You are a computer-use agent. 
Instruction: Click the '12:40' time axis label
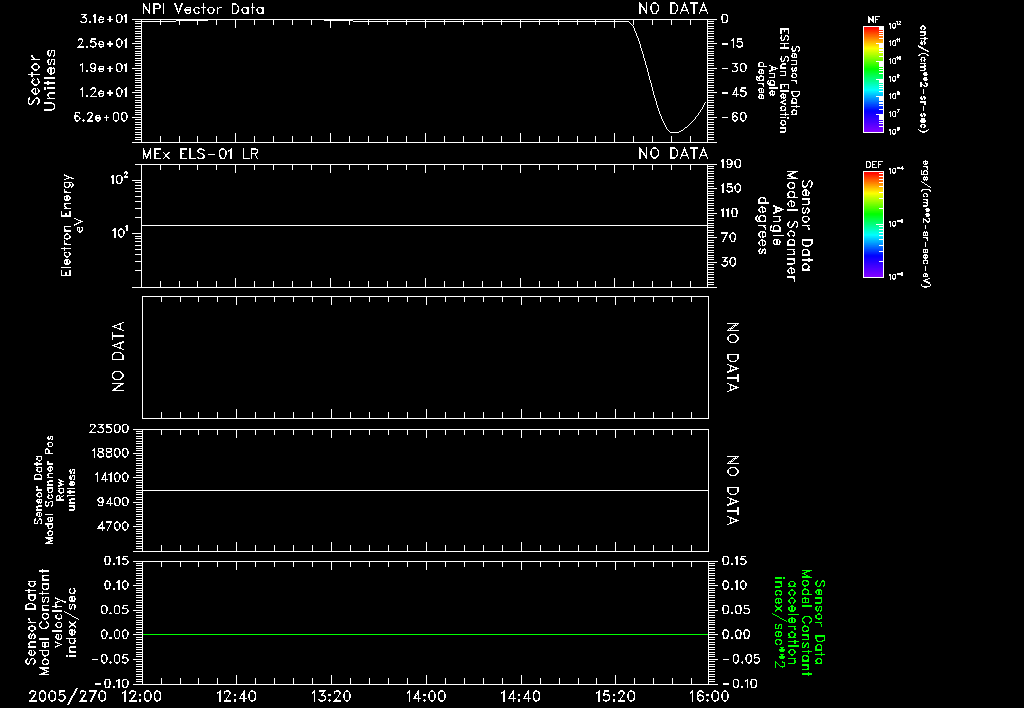tap(236, 696)
